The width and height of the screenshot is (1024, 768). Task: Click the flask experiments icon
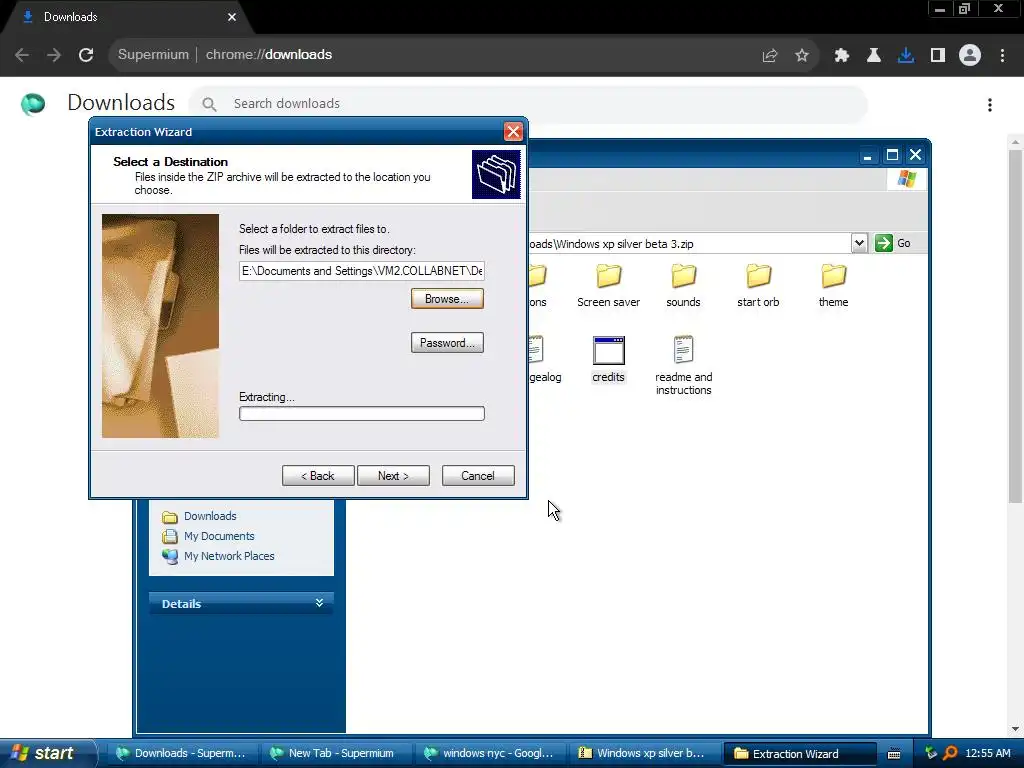click(x=874, y=55)
